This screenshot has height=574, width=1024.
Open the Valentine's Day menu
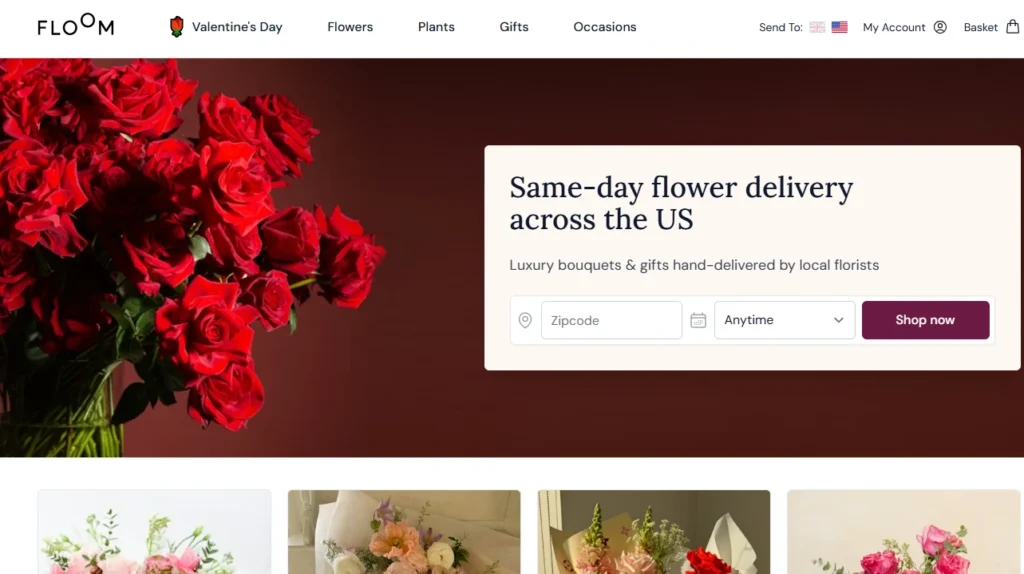tap(237, 27)
